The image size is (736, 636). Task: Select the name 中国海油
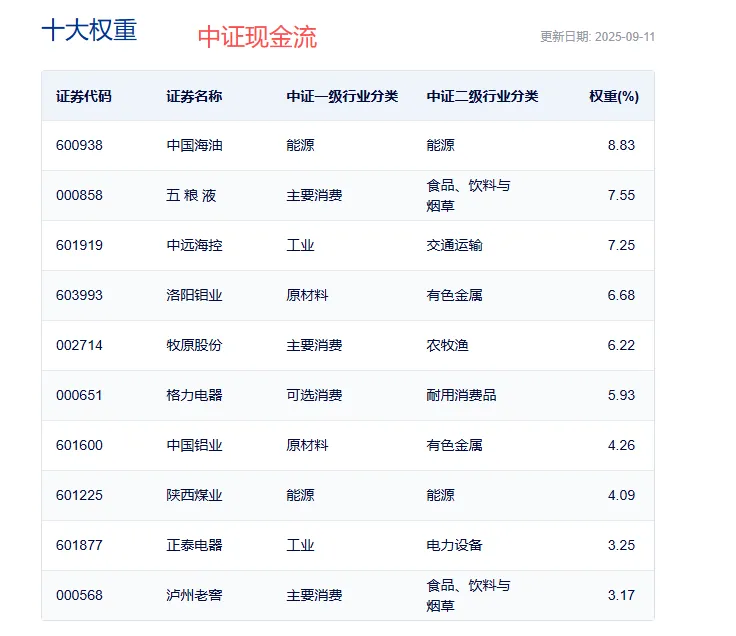coord(194,145)
